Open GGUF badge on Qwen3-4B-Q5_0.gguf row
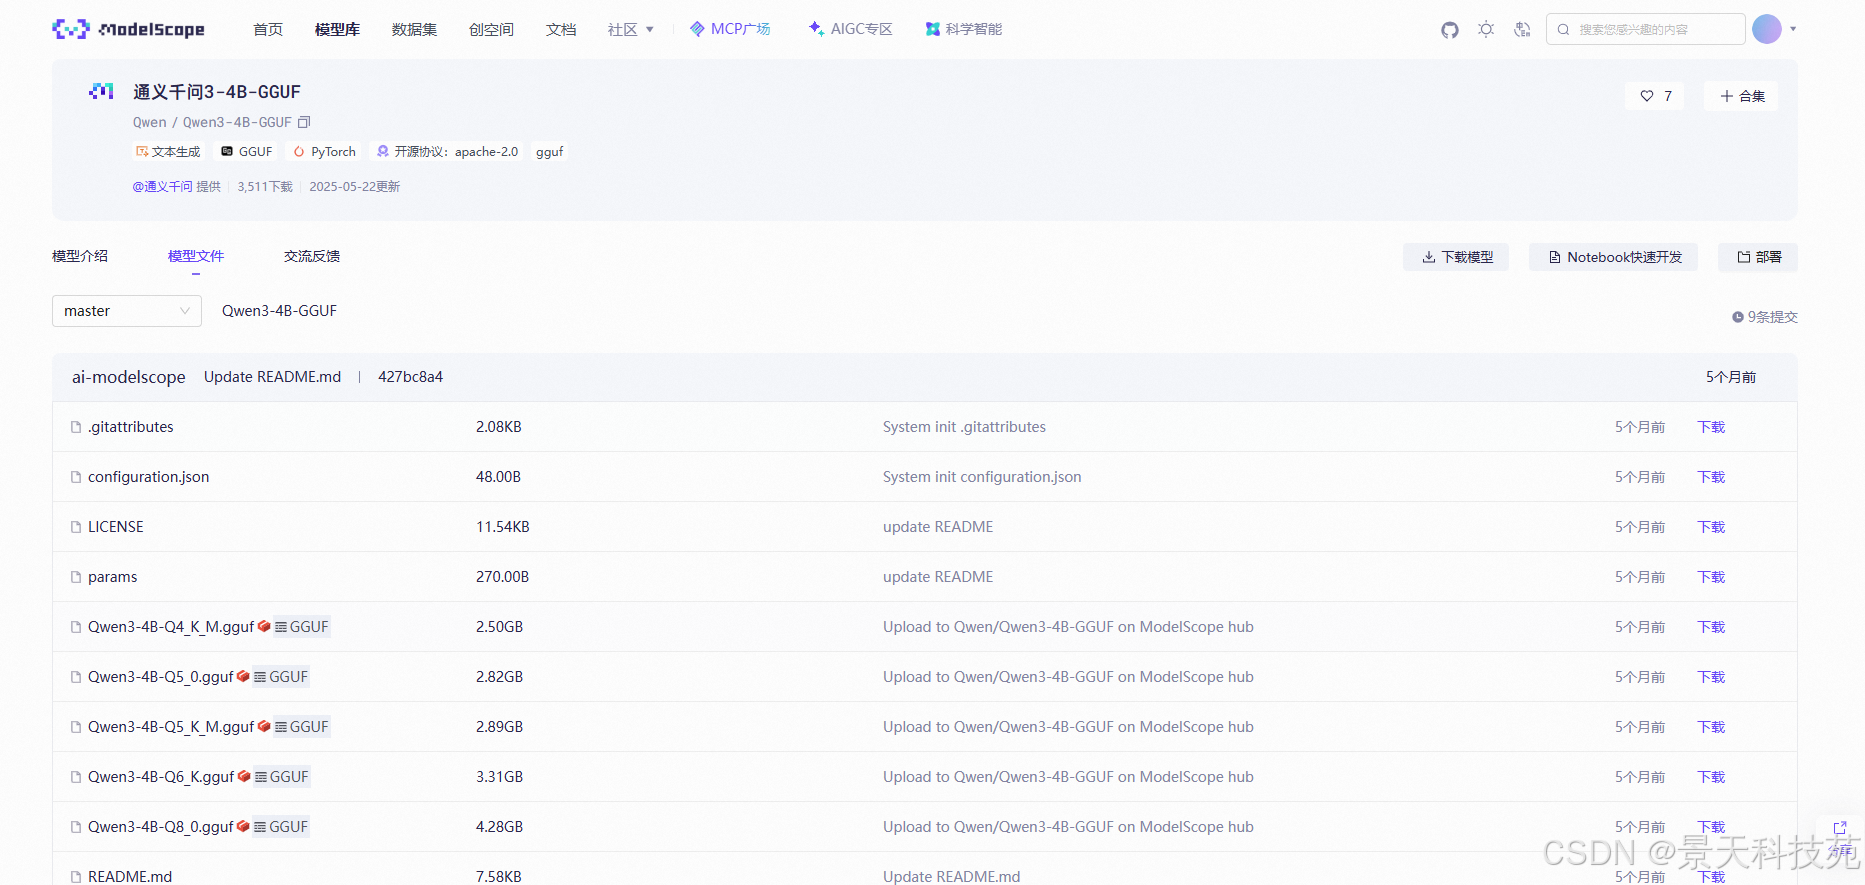Image resolution: width=1865 pixels, height=885 pixels. click(x=281, y=677)
